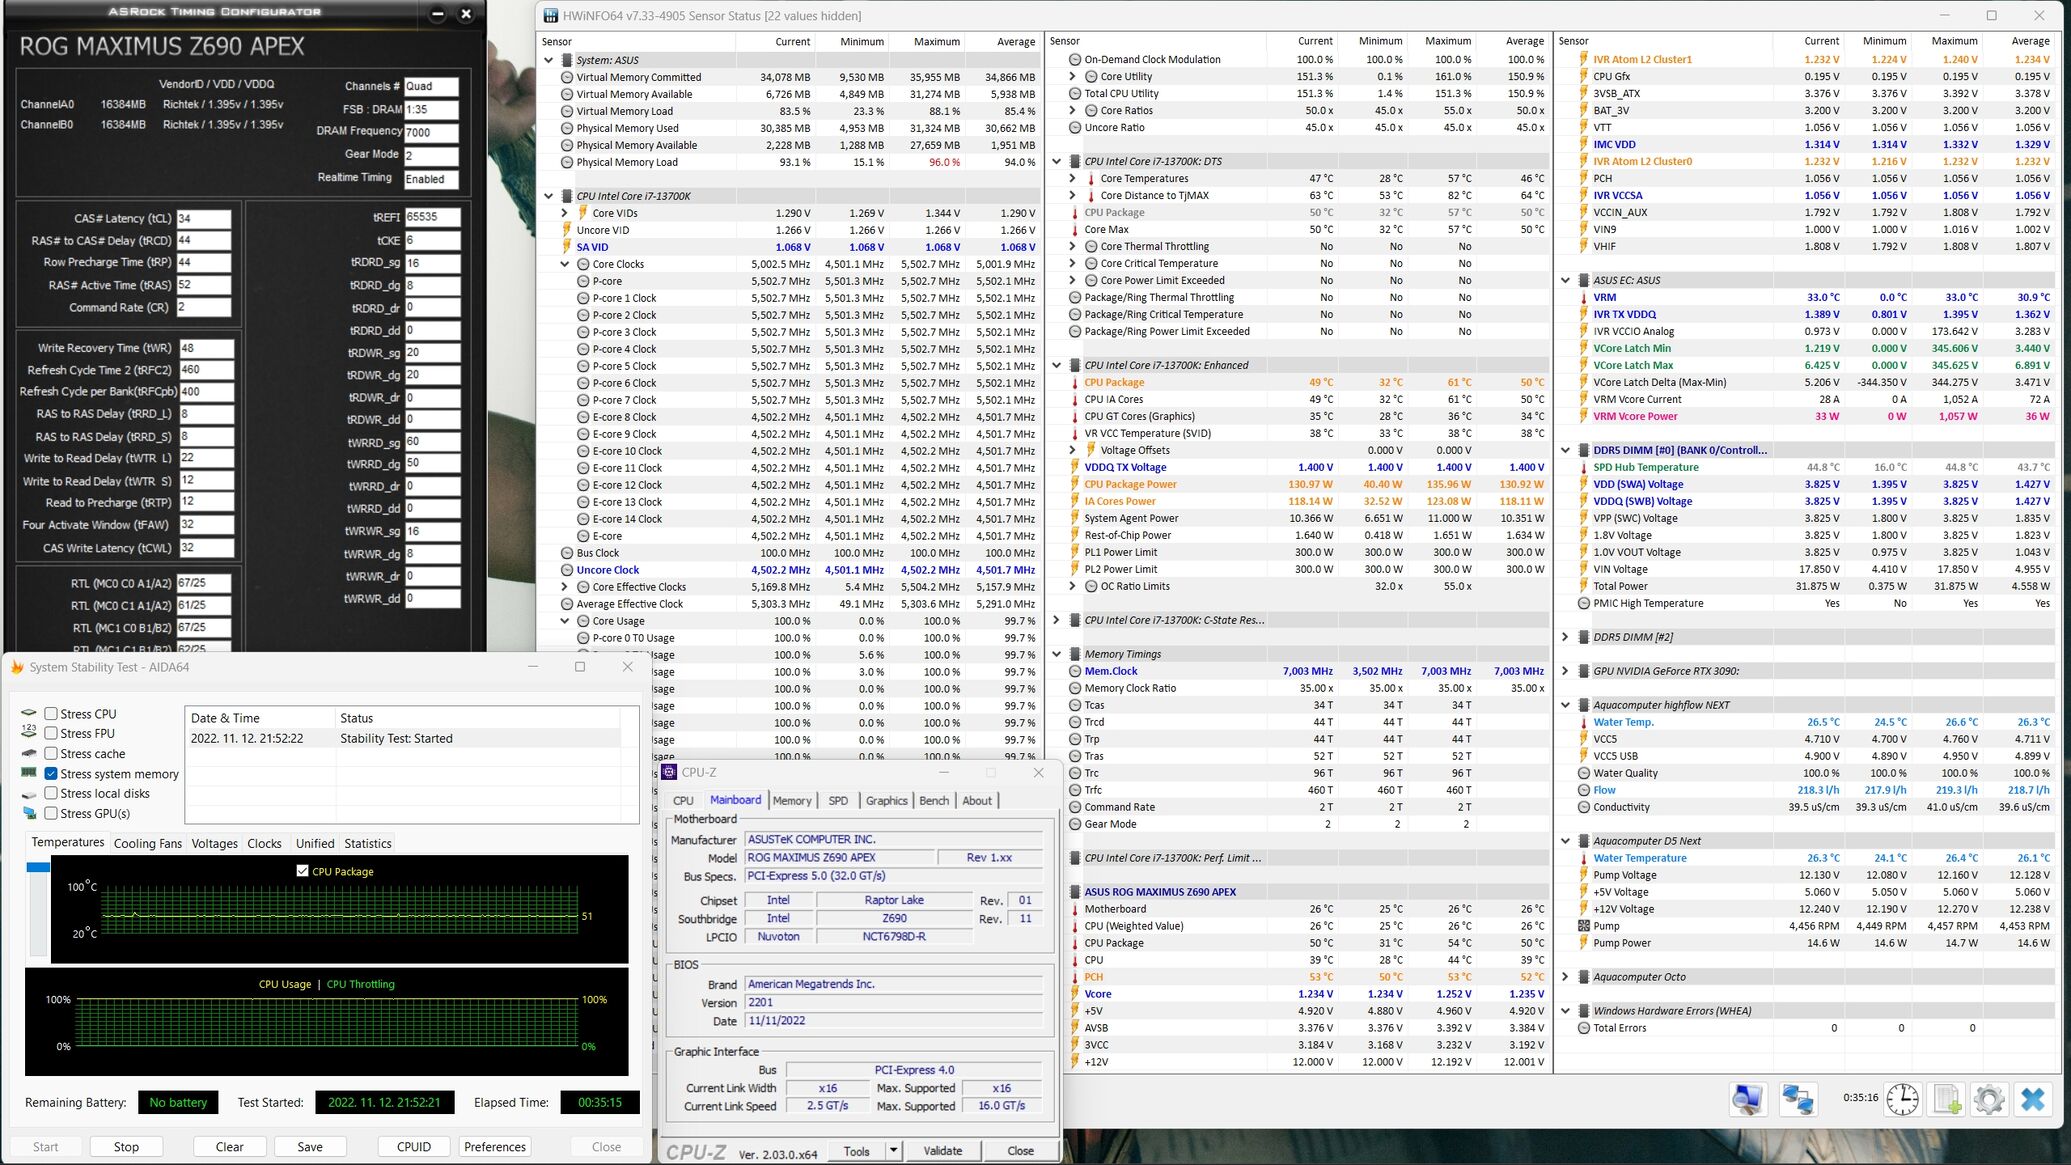The width and height of the screenshot is (2071, 1165).
Task: Click Memory Timings chip icon
Action: 1075,654
